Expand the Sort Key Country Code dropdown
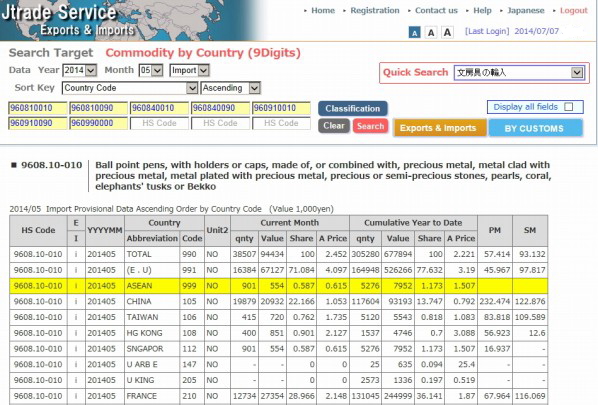 coord(130,88)
